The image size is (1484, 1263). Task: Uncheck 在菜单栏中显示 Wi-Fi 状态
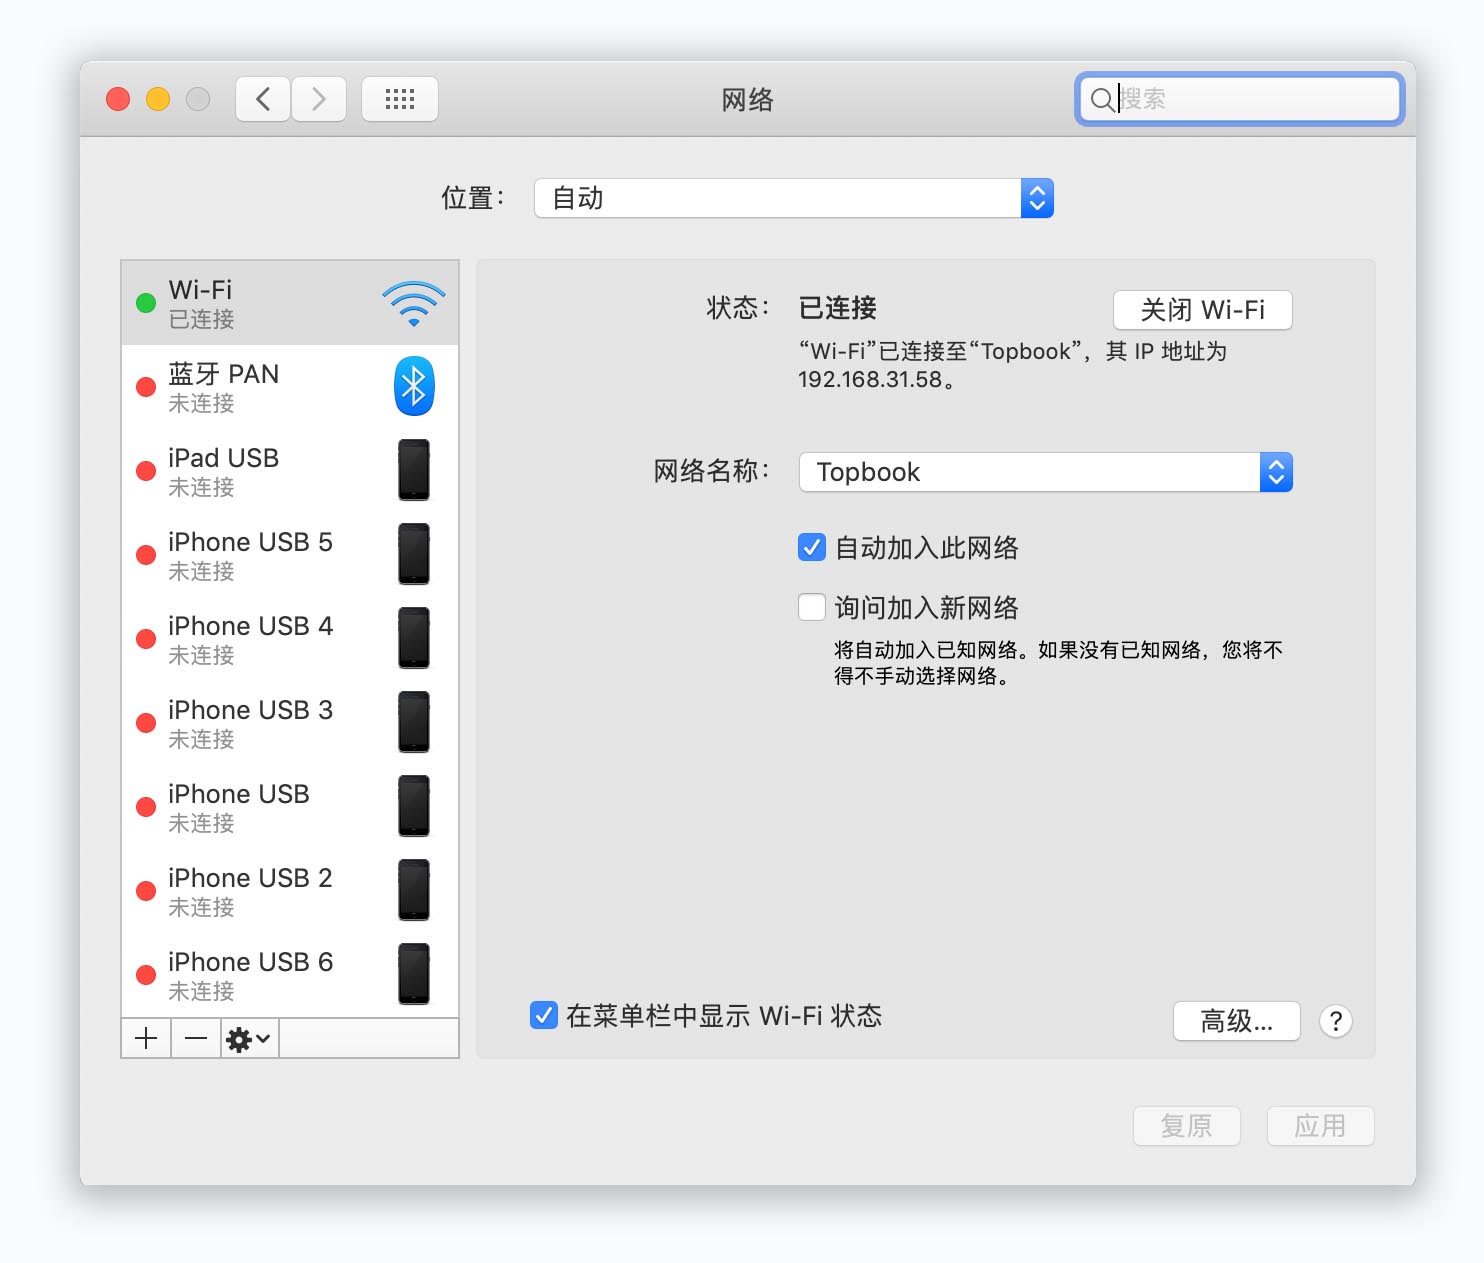pos(543,1016)
